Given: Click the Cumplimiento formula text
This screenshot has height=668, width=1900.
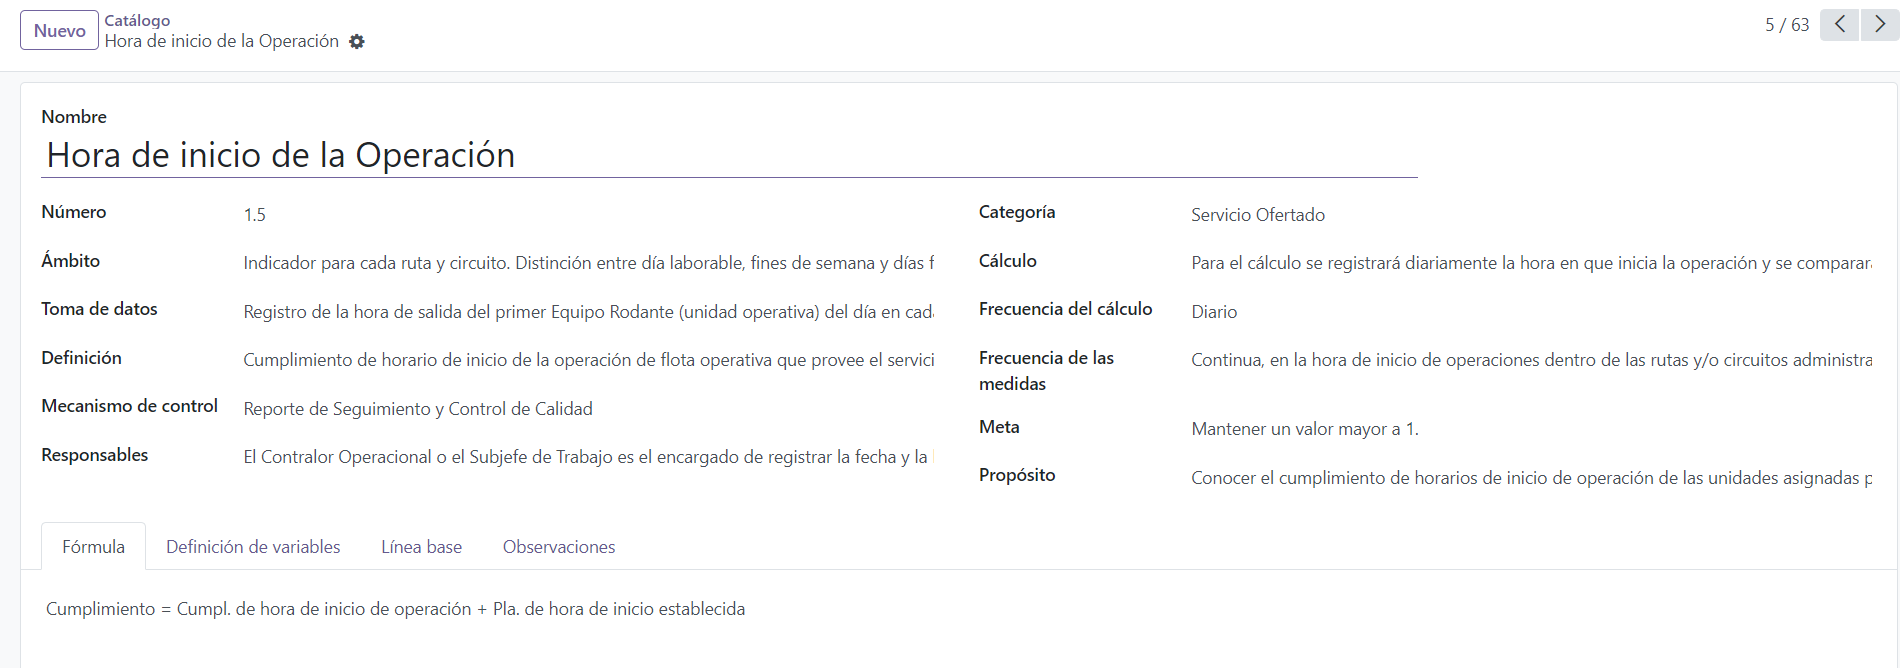Looking at the screenshot, I should (x=395, y=609).
